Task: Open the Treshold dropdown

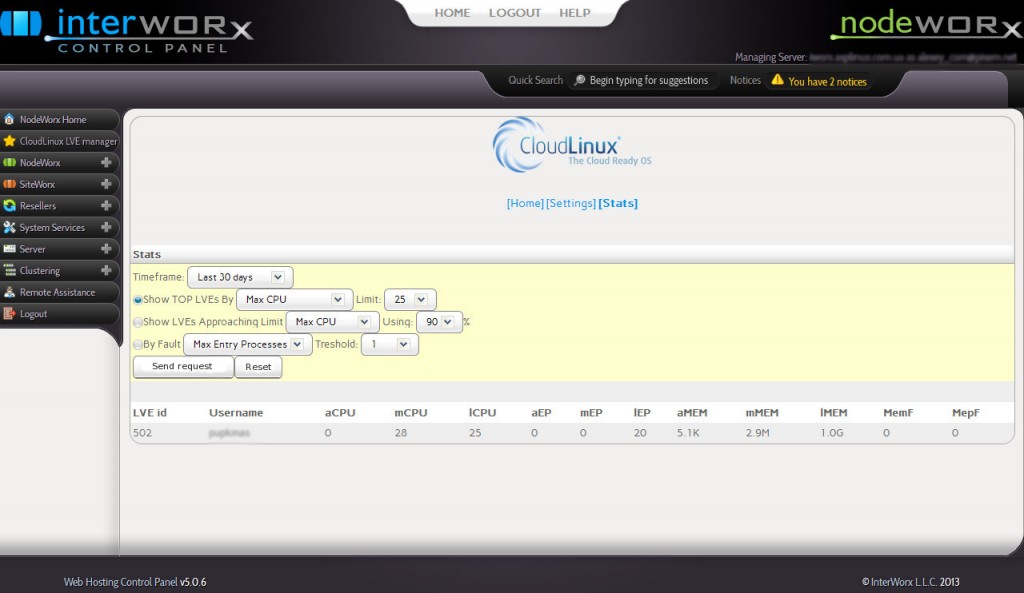Action: point(389,344)
